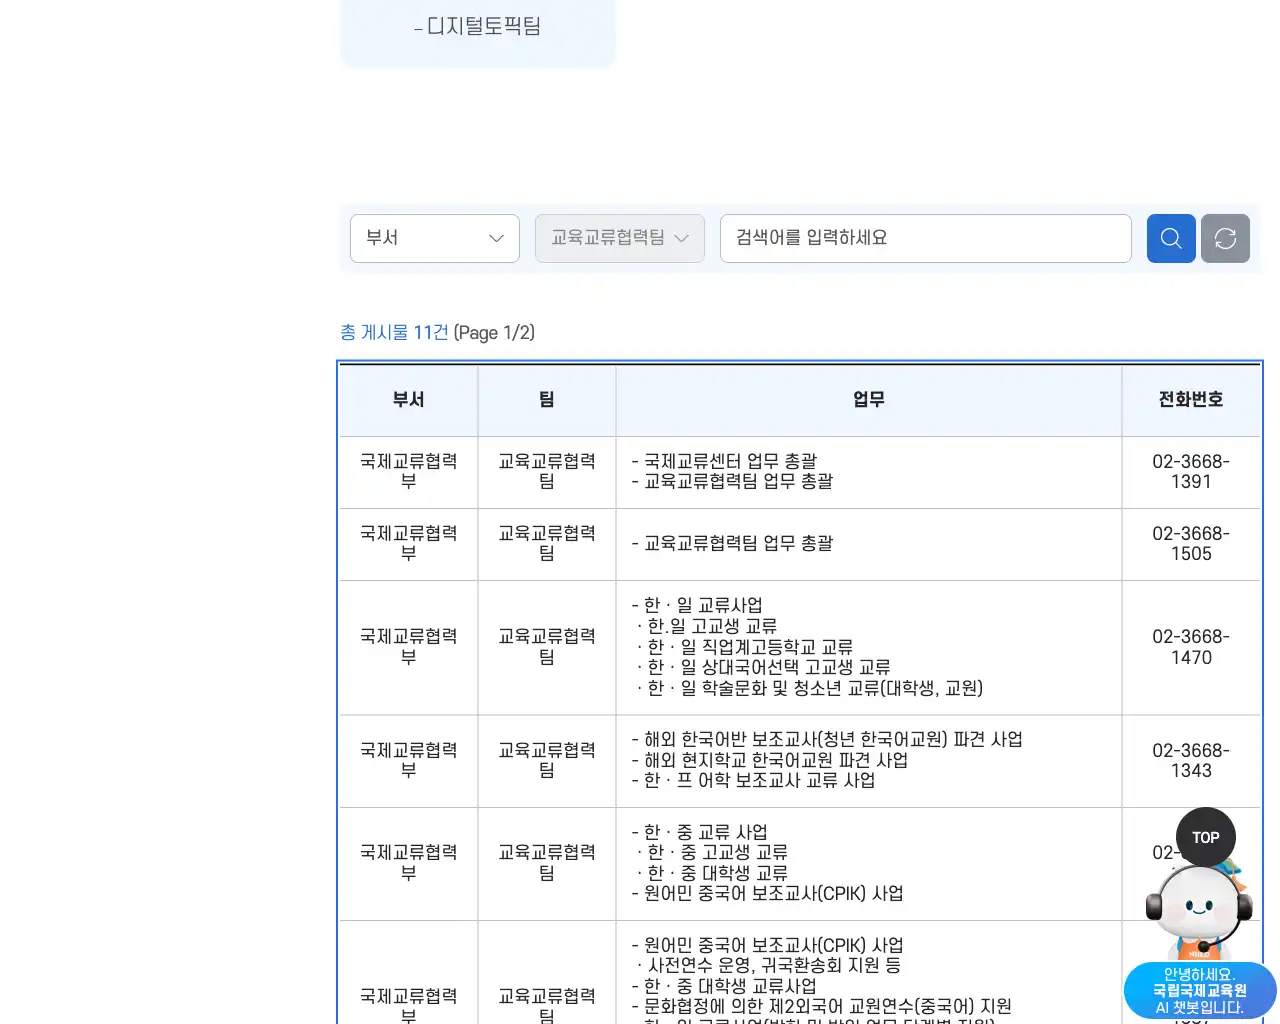Click the TOP scroll-to-top button
Image resolution: width=1280 pixels, height=1024 pixels.
1206,837
